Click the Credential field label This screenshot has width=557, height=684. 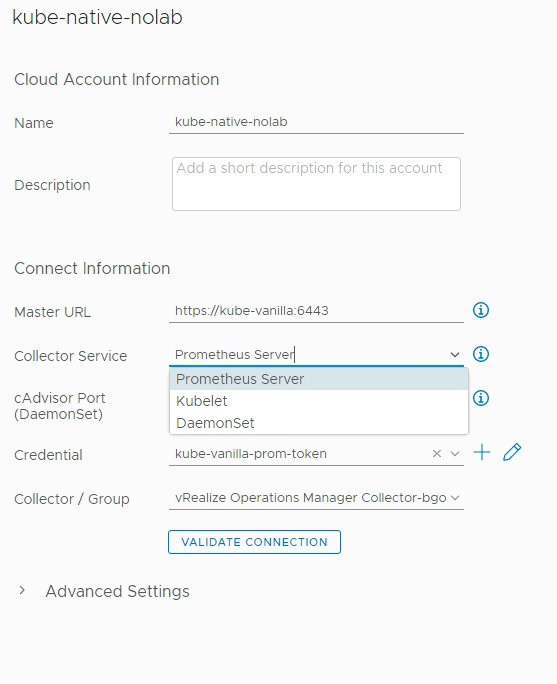click(x=48, y=455)
